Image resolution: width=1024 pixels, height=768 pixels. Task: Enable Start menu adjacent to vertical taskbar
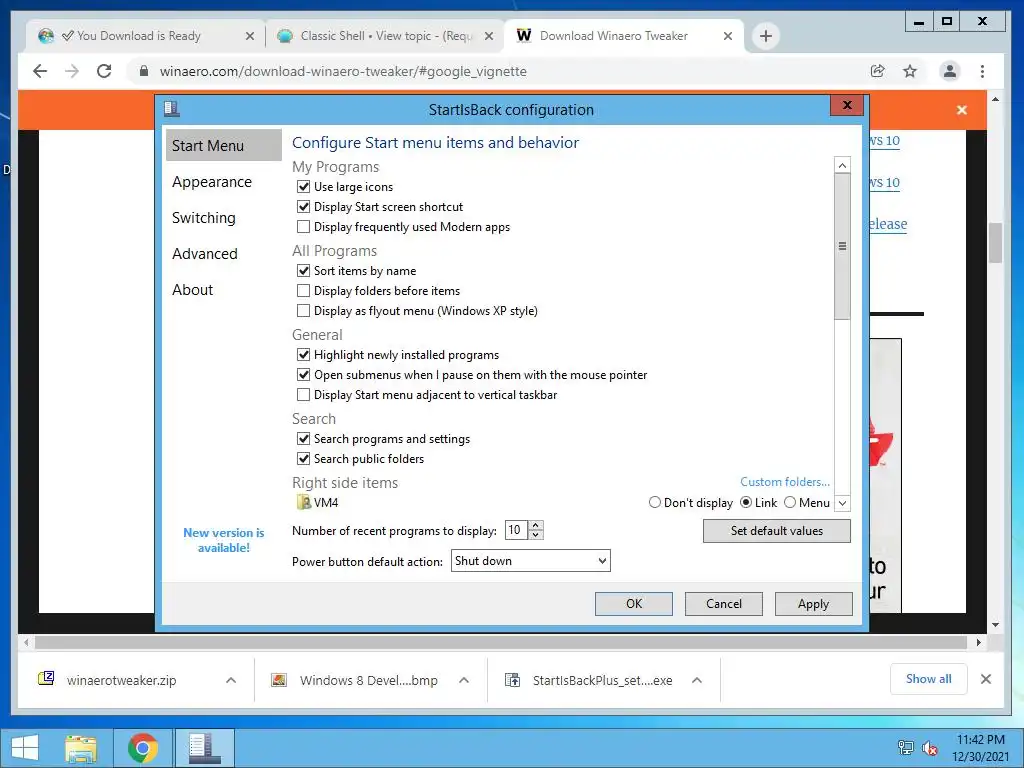point(303,394)
